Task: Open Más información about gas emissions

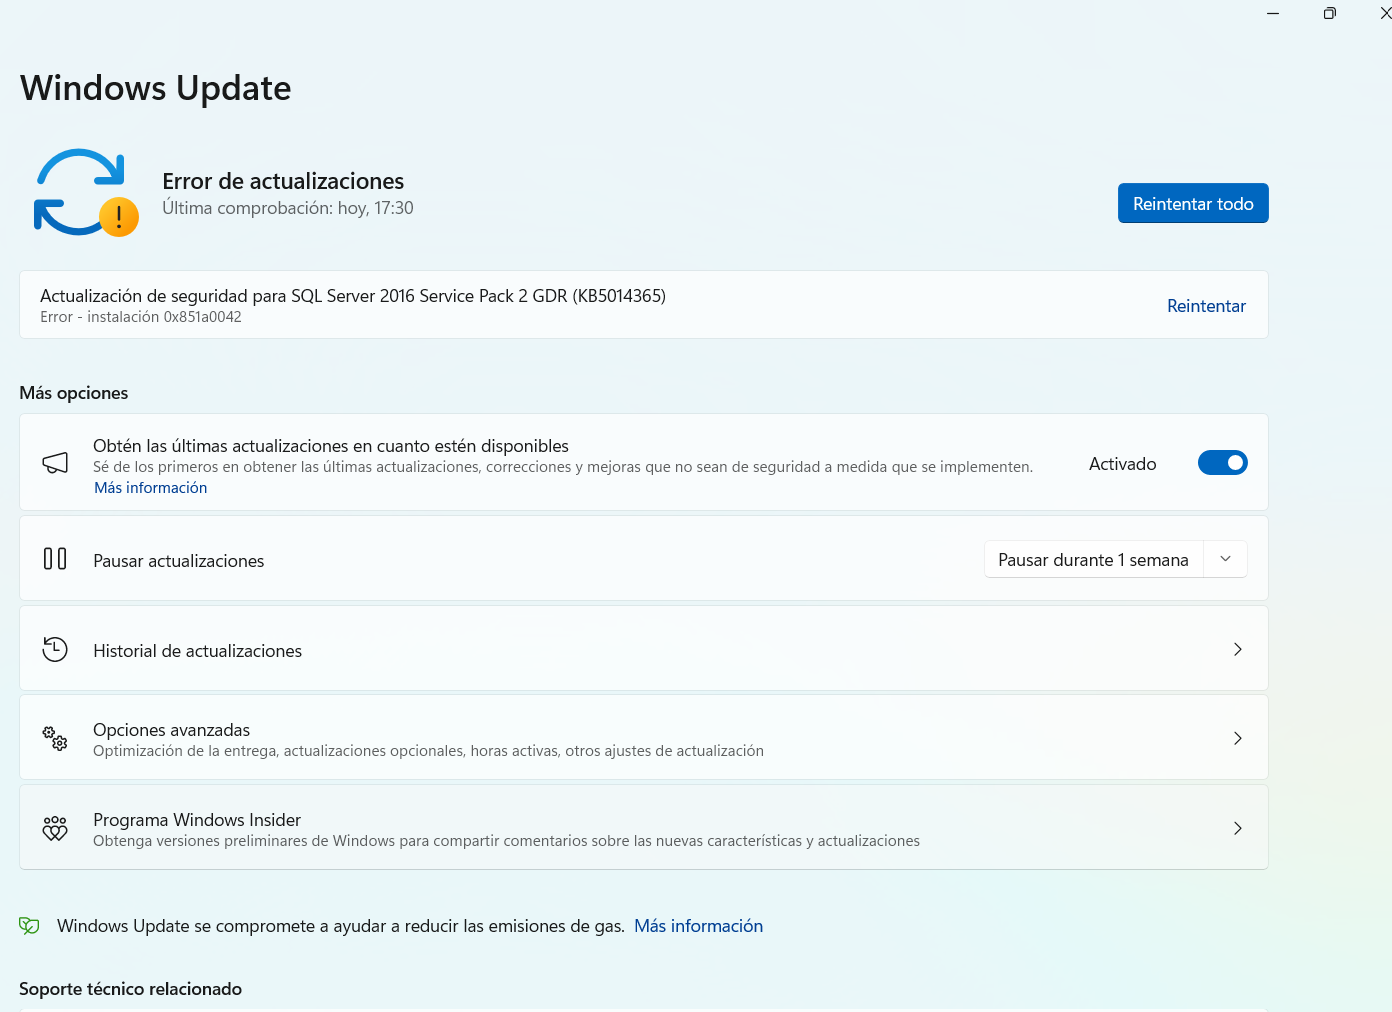Action: coord(699,926)
